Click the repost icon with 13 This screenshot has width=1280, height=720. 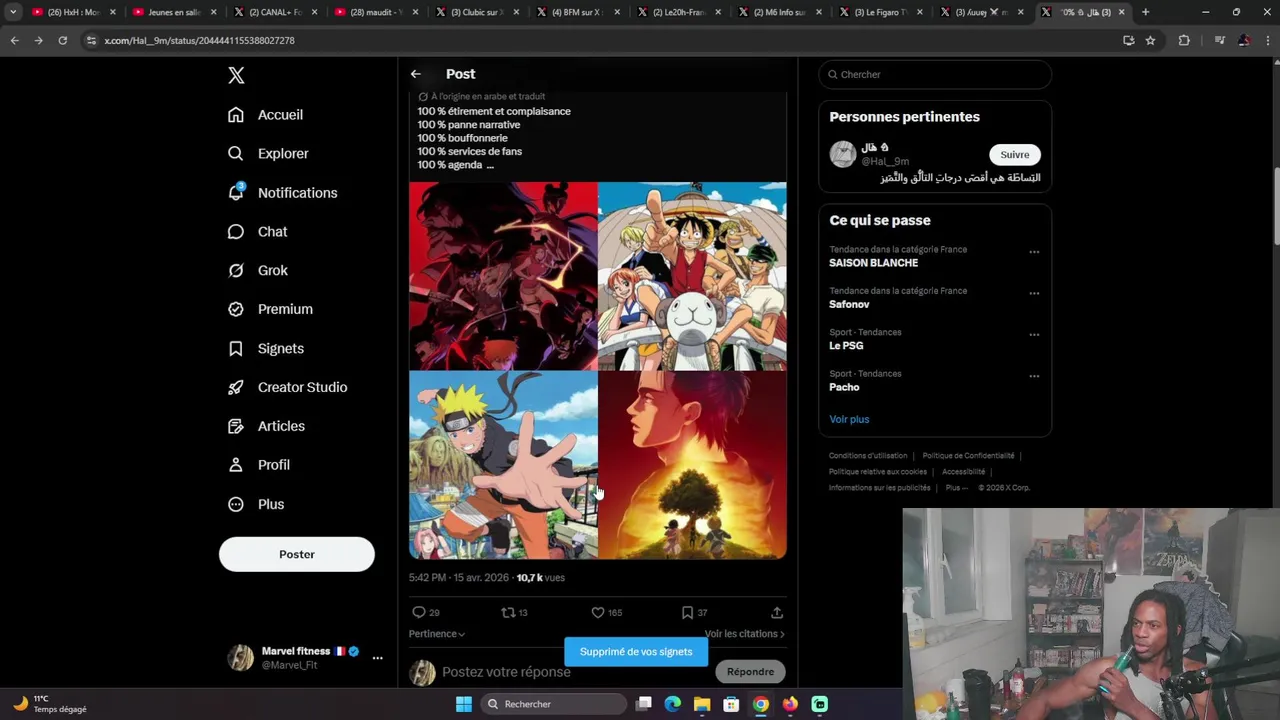pos(508,612)
